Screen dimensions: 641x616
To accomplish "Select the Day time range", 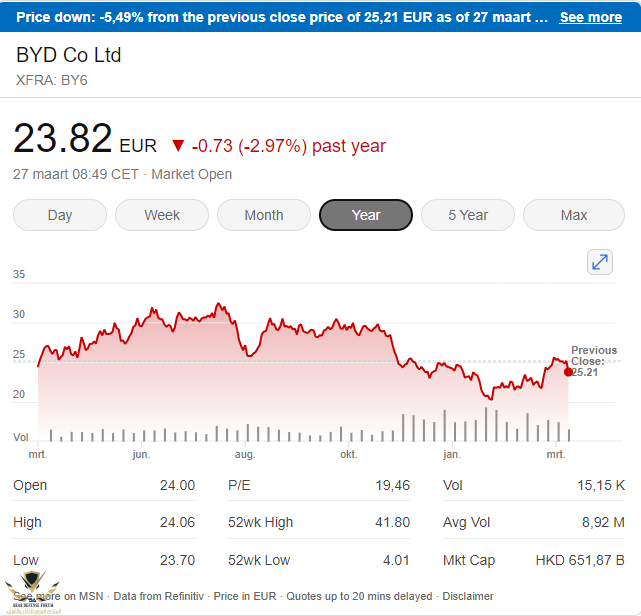I will click(x=60, y=215).
